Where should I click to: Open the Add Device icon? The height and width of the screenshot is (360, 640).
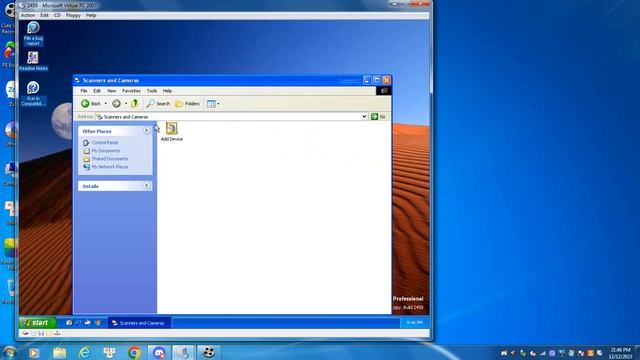(x=171, y=132)
